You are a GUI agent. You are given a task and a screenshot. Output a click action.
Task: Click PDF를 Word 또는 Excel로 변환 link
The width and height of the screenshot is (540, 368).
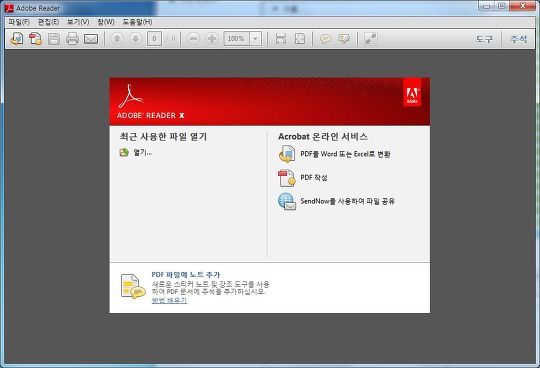tap(345, 154)
